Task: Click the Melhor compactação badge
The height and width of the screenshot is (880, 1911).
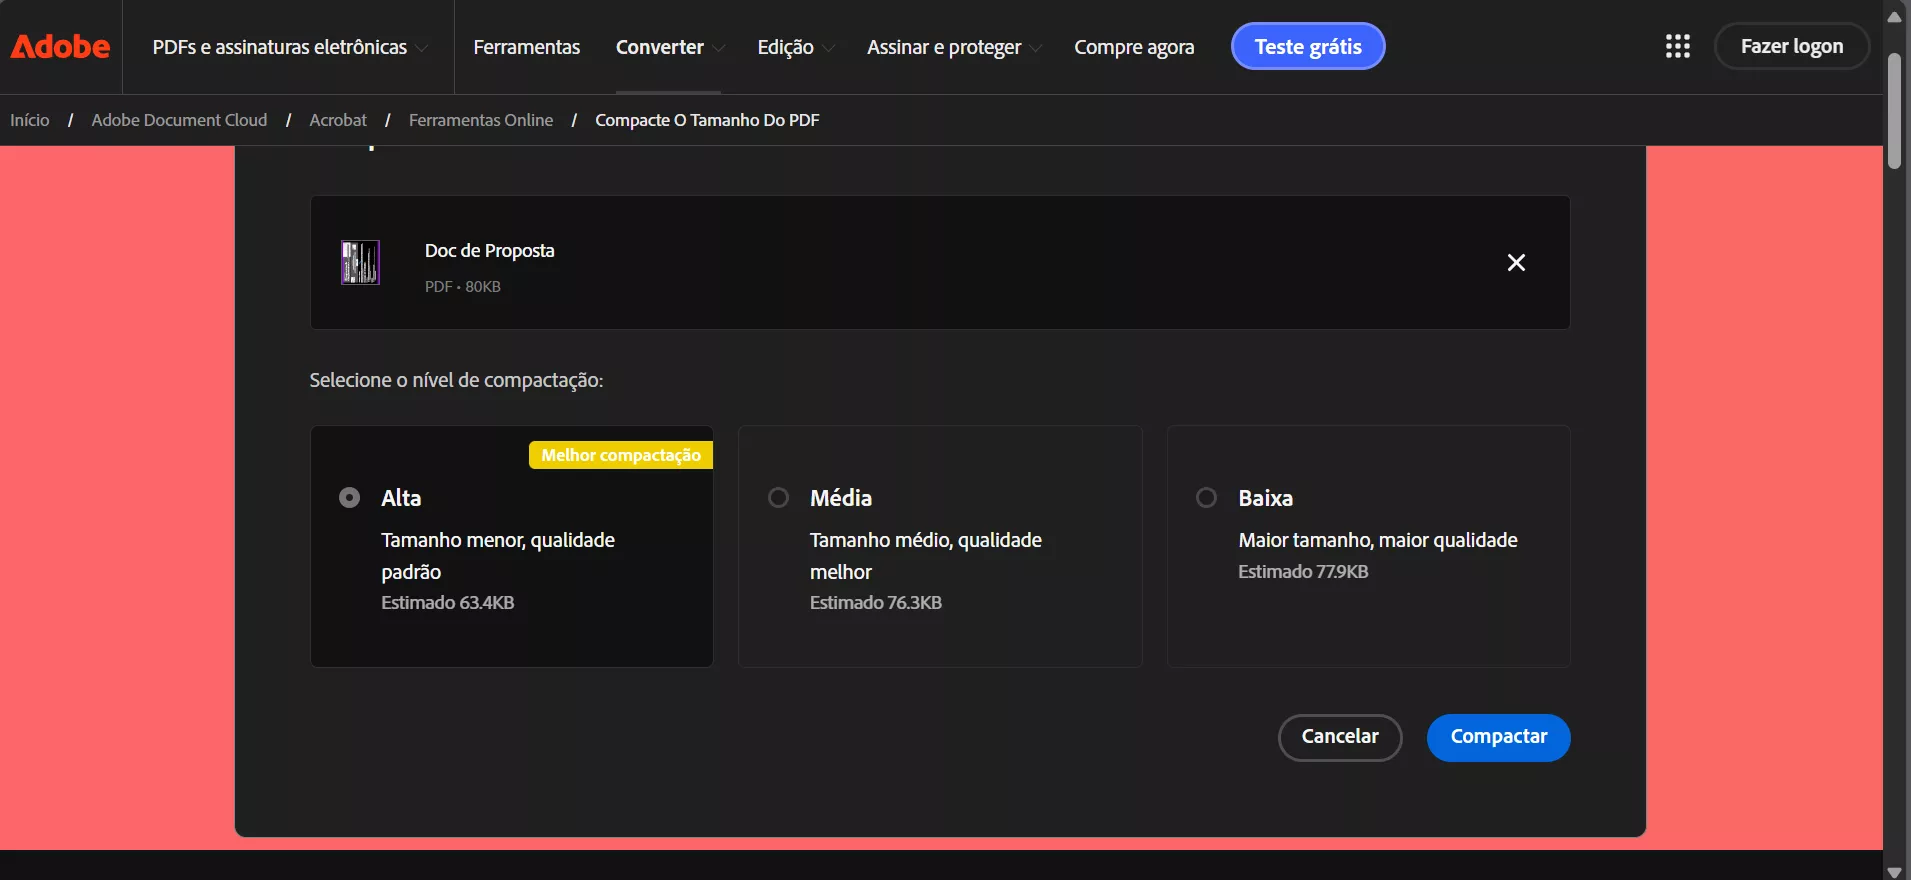Action: [x=621, y=455]
